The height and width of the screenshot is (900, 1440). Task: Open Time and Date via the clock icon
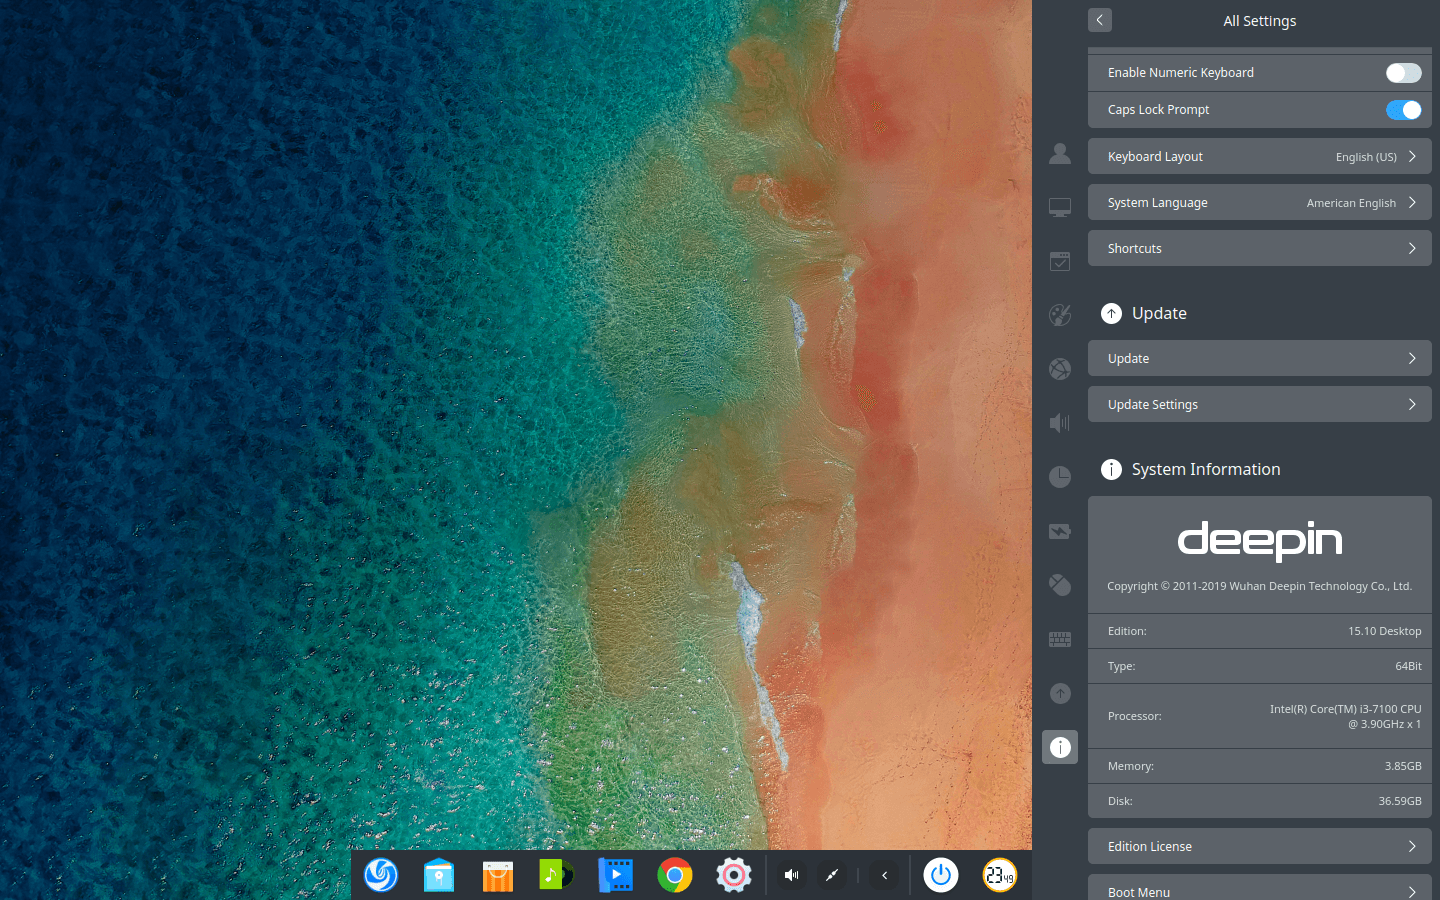pyautogui.click(x=1060, y=477)
